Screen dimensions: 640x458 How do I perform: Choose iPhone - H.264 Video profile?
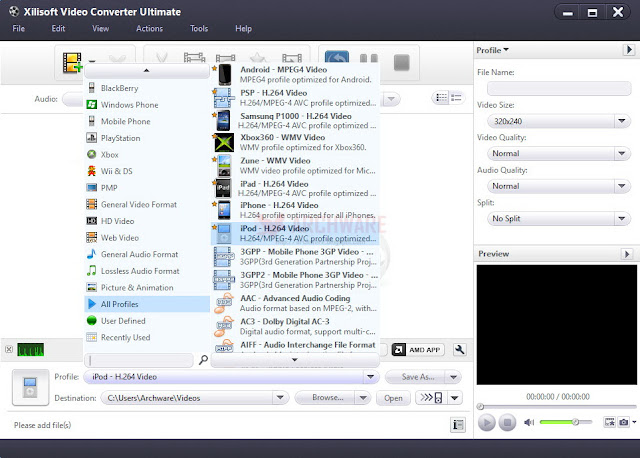tap(295, 210)
